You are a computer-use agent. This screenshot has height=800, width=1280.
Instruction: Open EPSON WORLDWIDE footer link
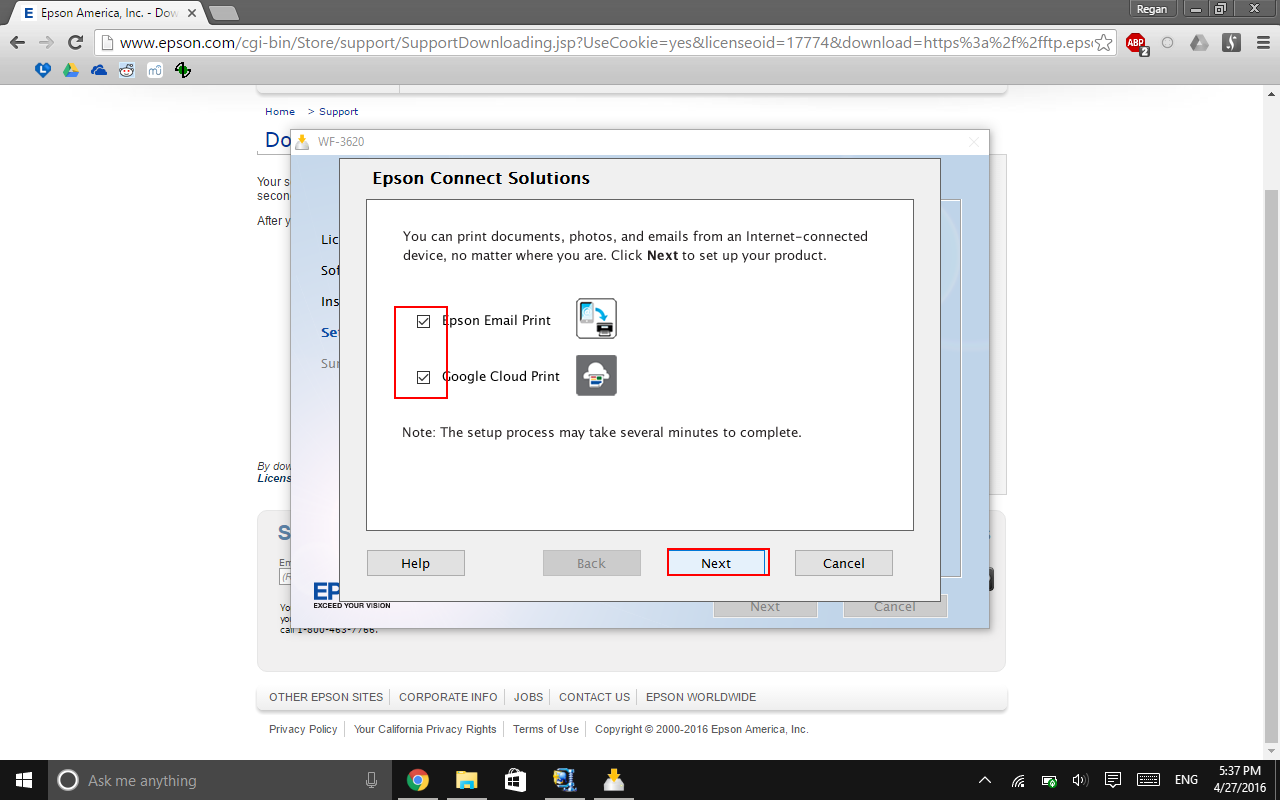(x=701, y=697)
